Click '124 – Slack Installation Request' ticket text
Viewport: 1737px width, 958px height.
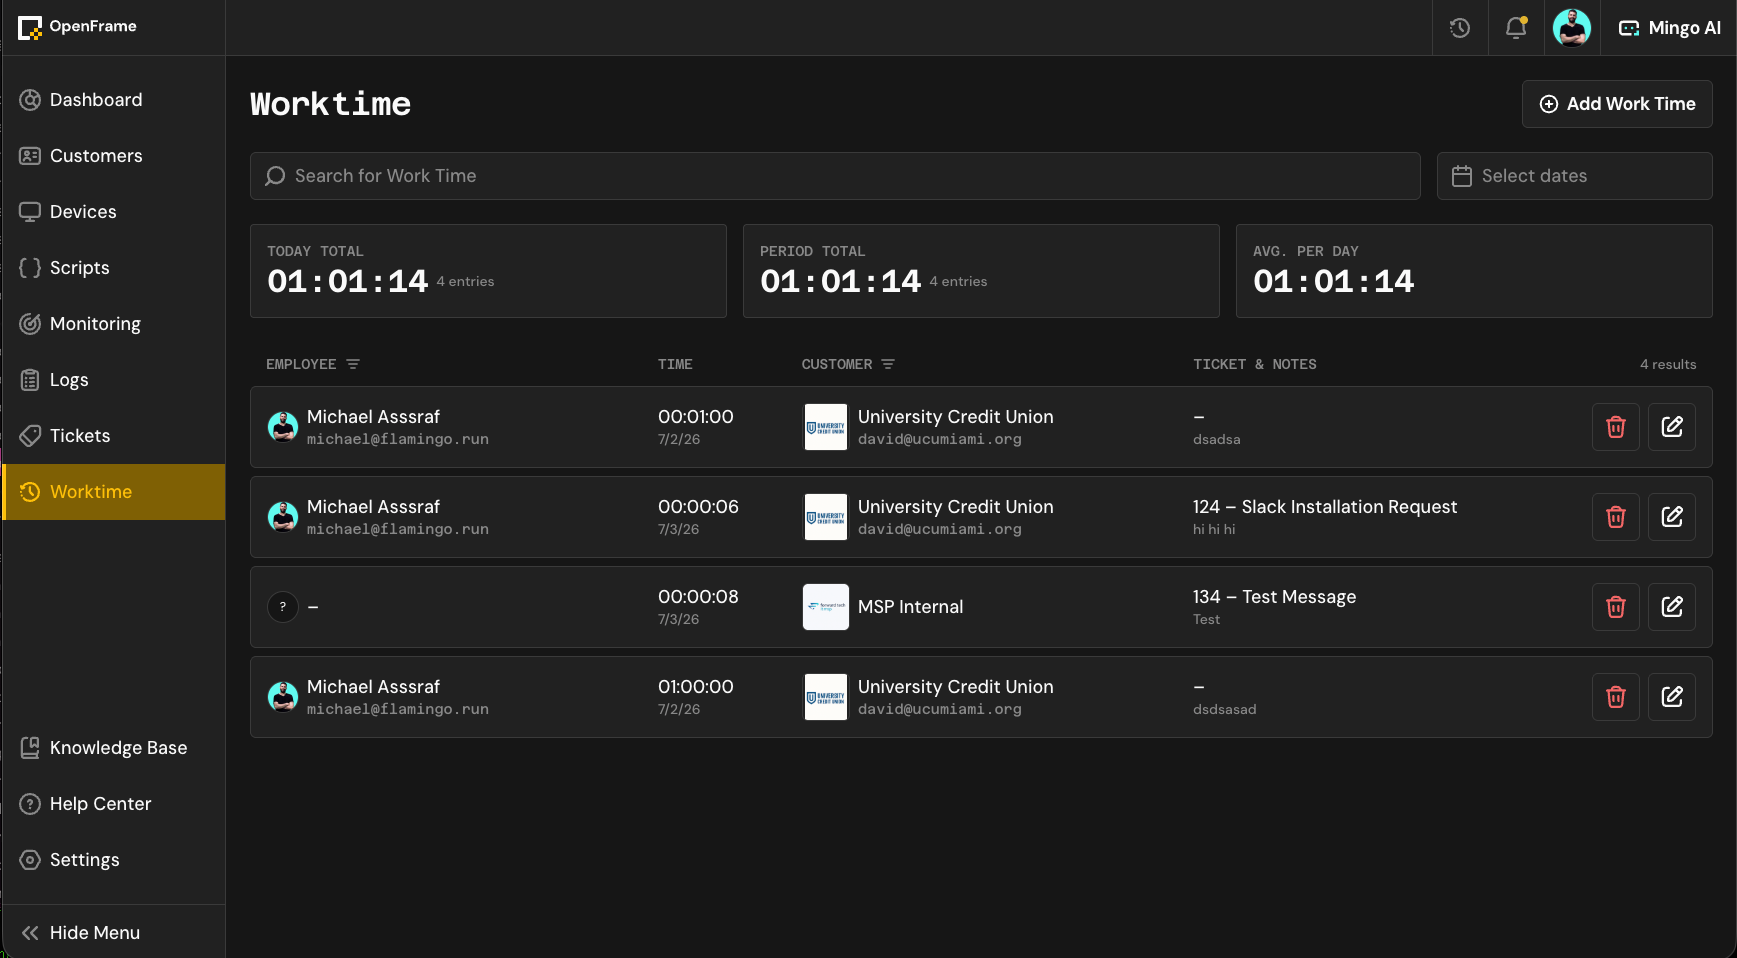click(1325, 507)
